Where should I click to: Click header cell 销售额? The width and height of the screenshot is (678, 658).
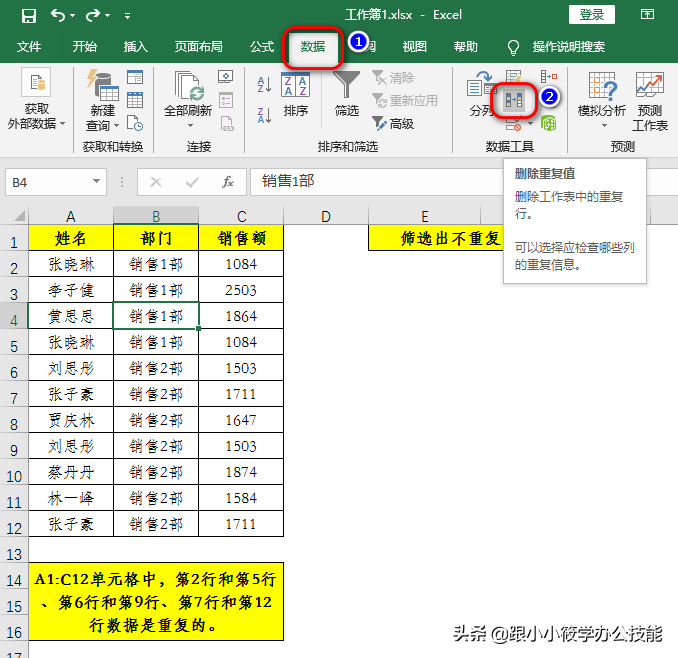(x=241, y=238)
